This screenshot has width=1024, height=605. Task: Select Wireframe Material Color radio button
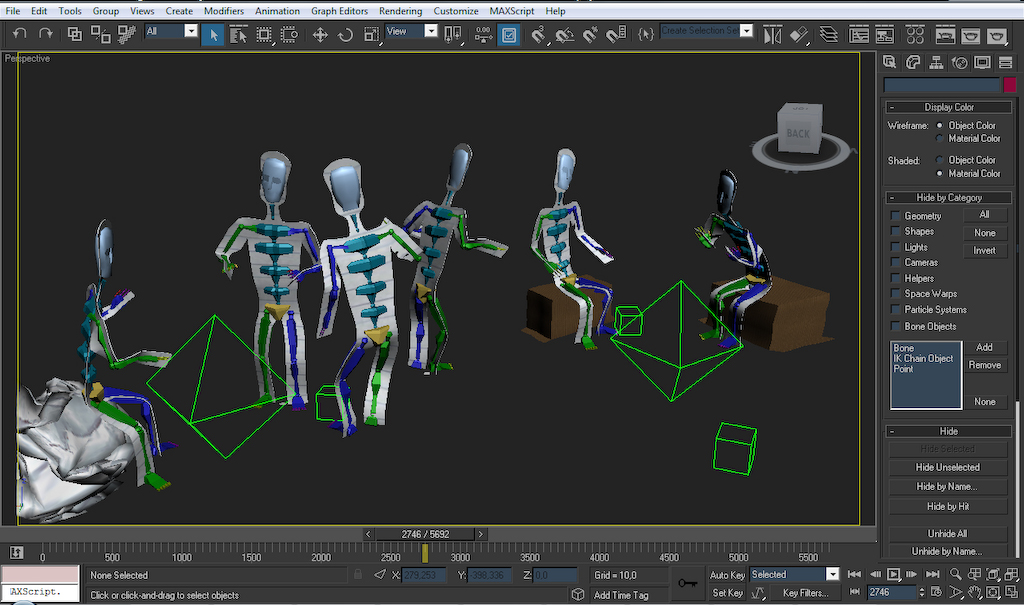click(940, 139)
